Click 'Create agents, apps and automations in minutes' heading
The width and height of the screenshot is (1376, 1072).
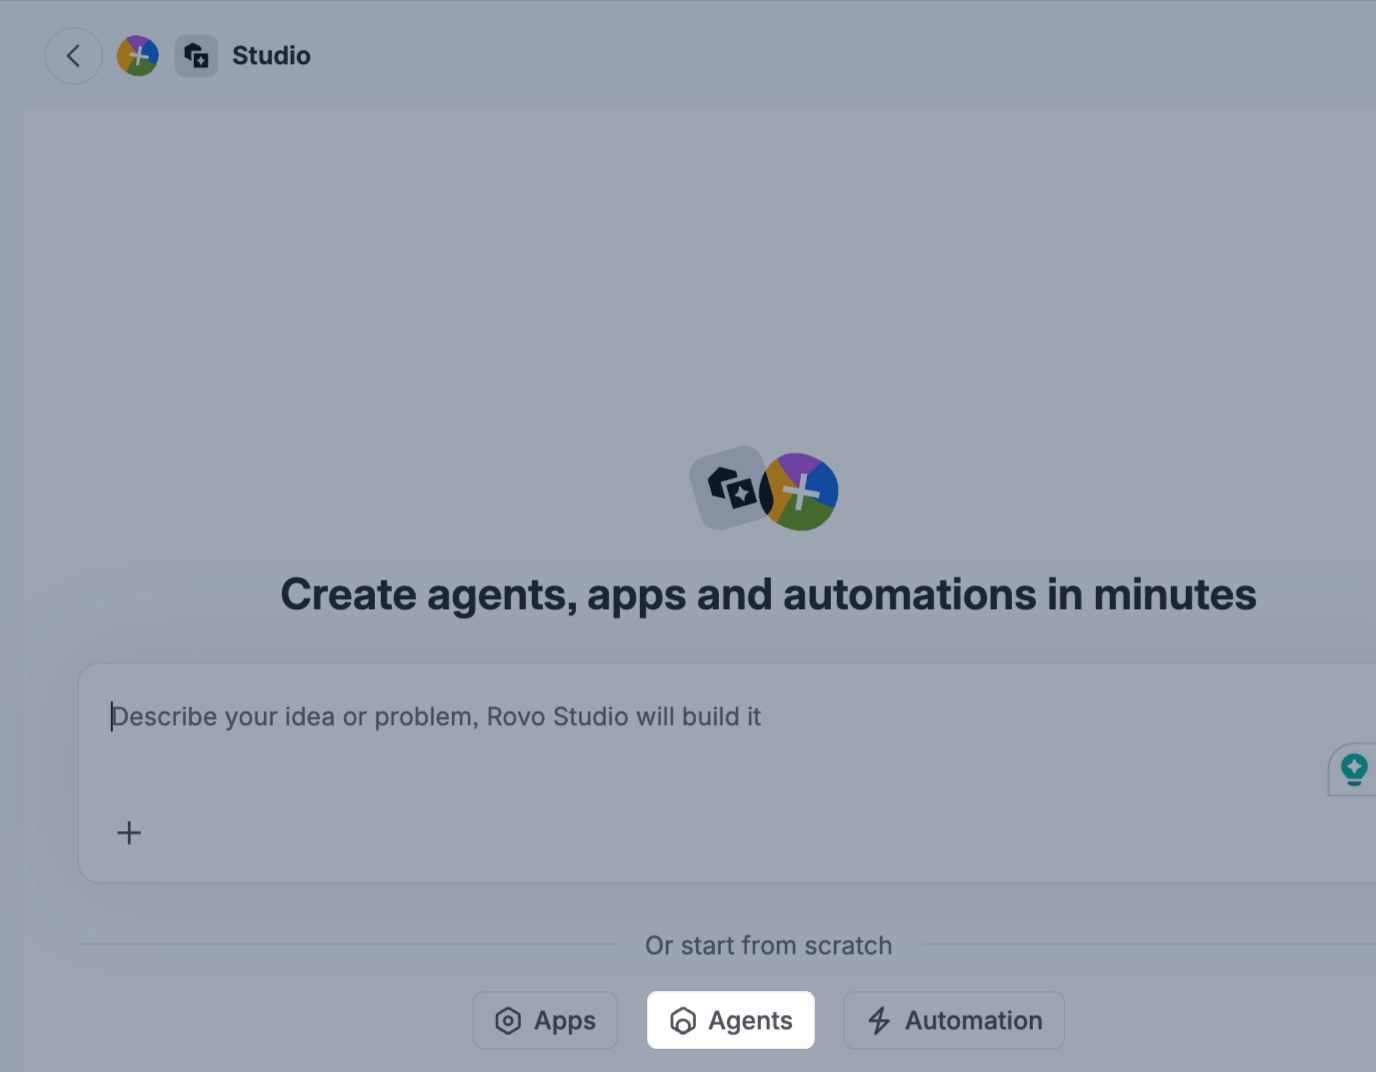click(x=768, y=594)
